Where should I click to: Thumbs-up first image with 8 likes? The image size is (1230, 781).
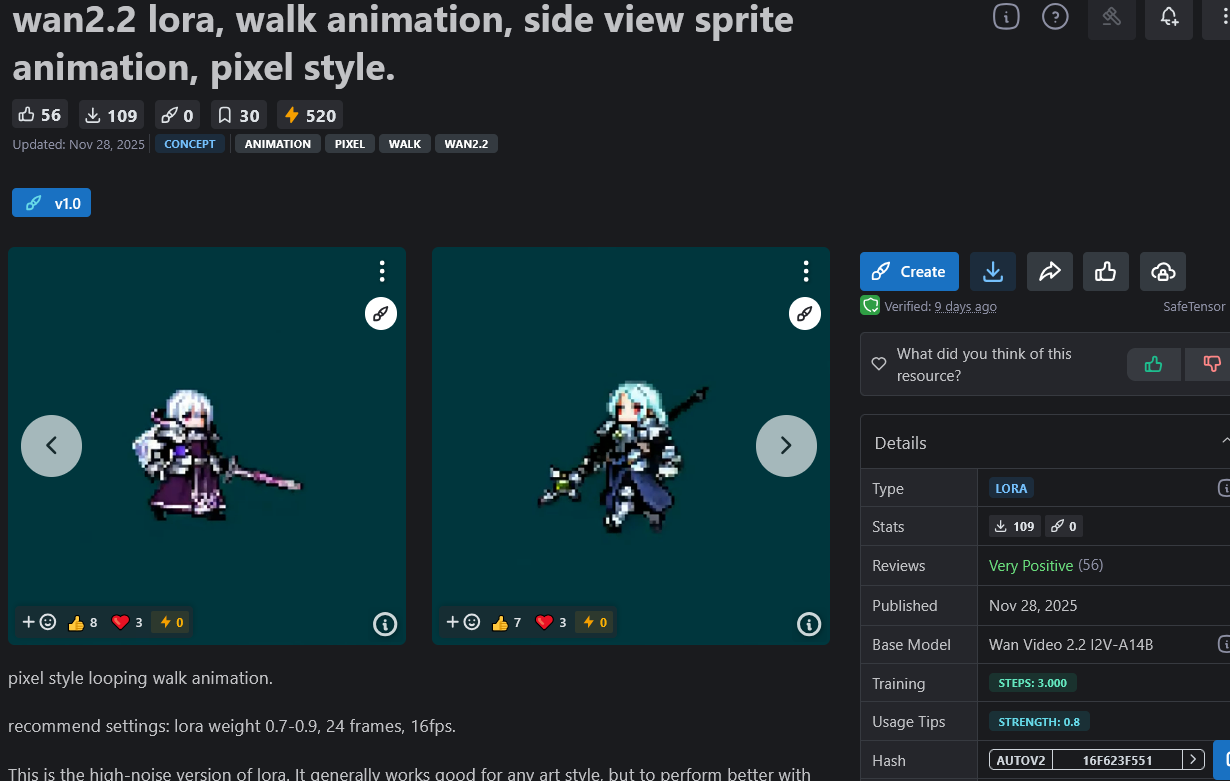pyautogui.click(x=83, y=622)
